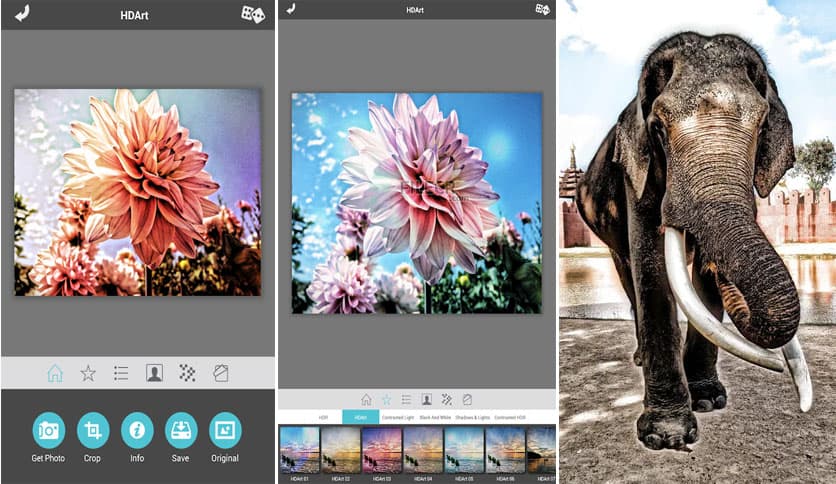The height and width of the screenshot is (484, 836).
Task: Apply the HDArt 07 filter thumbnail
Action: click(x=541, y=450)
